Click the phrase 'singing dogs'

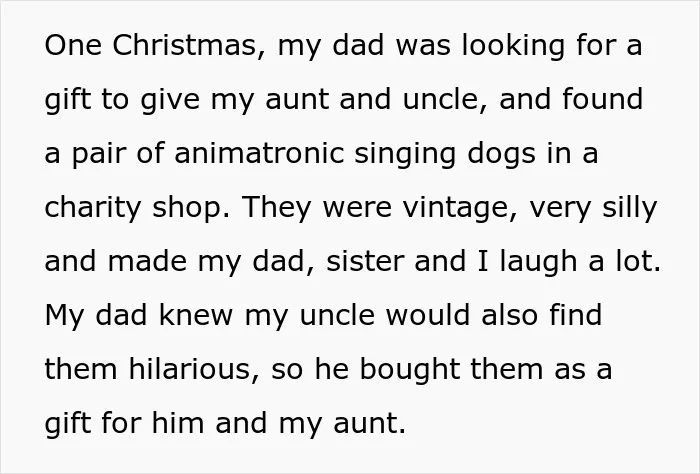445,155
